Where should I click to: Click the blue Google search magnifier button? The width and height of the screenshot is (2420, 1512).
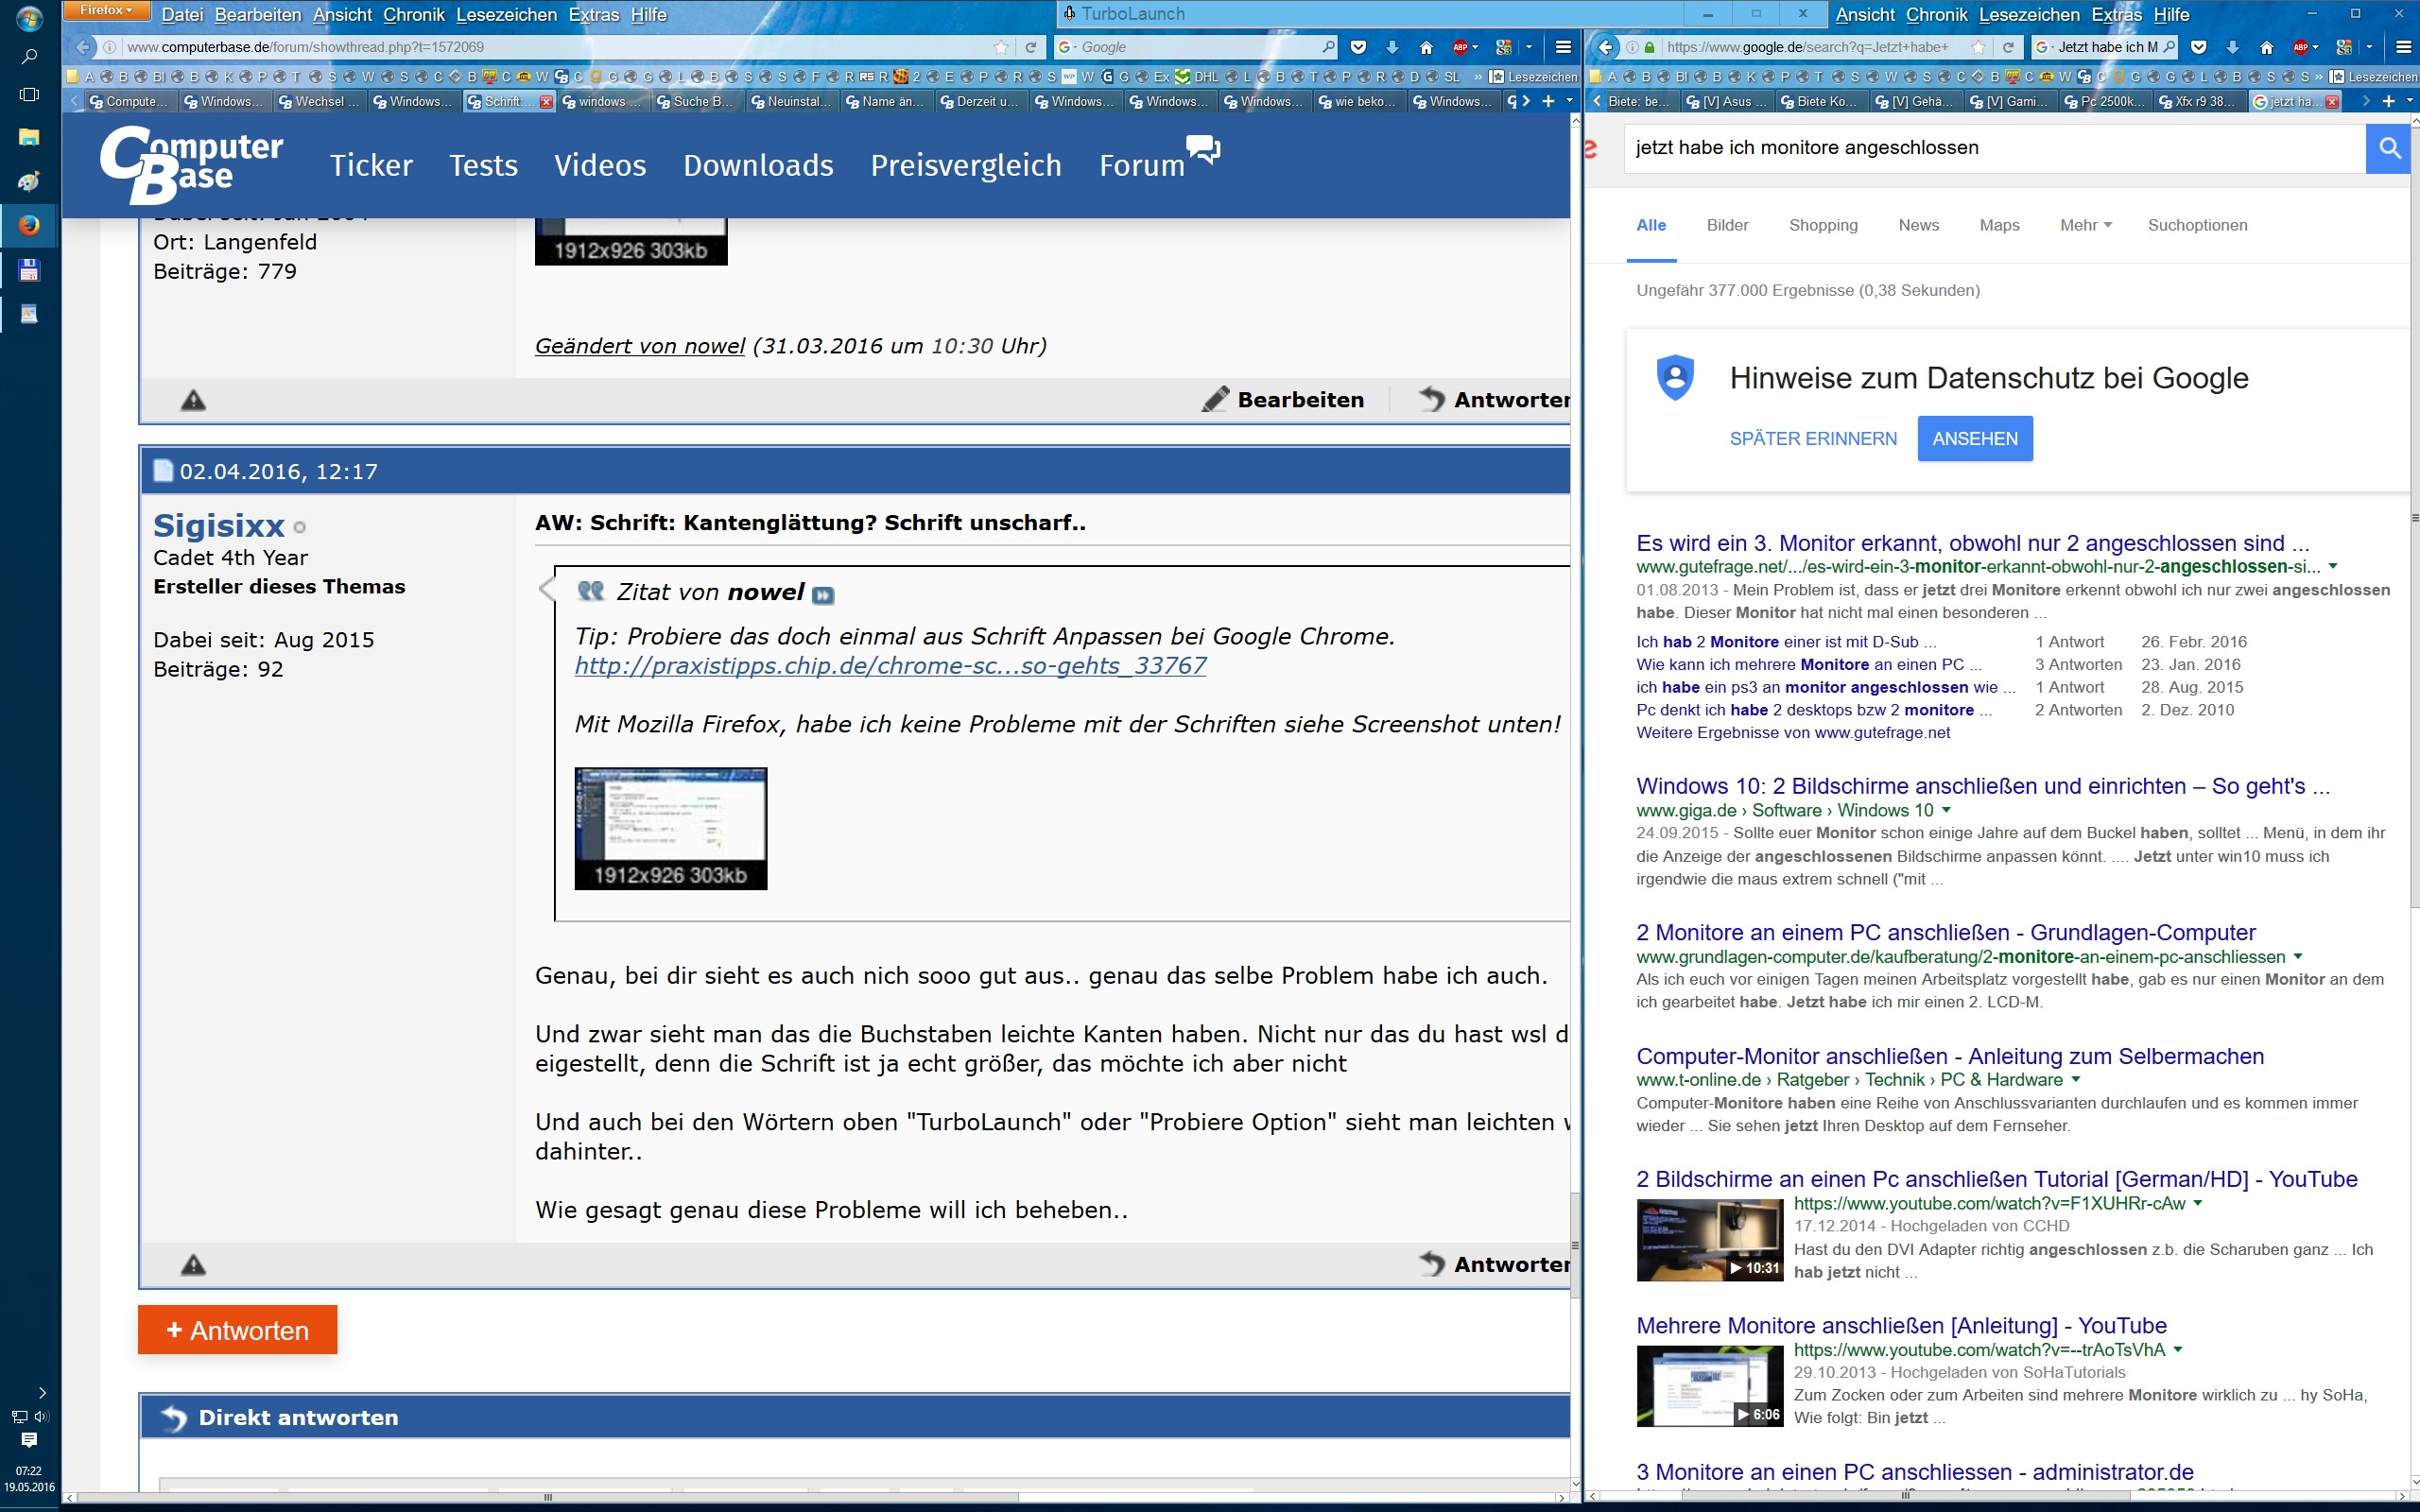point(2390,148)
